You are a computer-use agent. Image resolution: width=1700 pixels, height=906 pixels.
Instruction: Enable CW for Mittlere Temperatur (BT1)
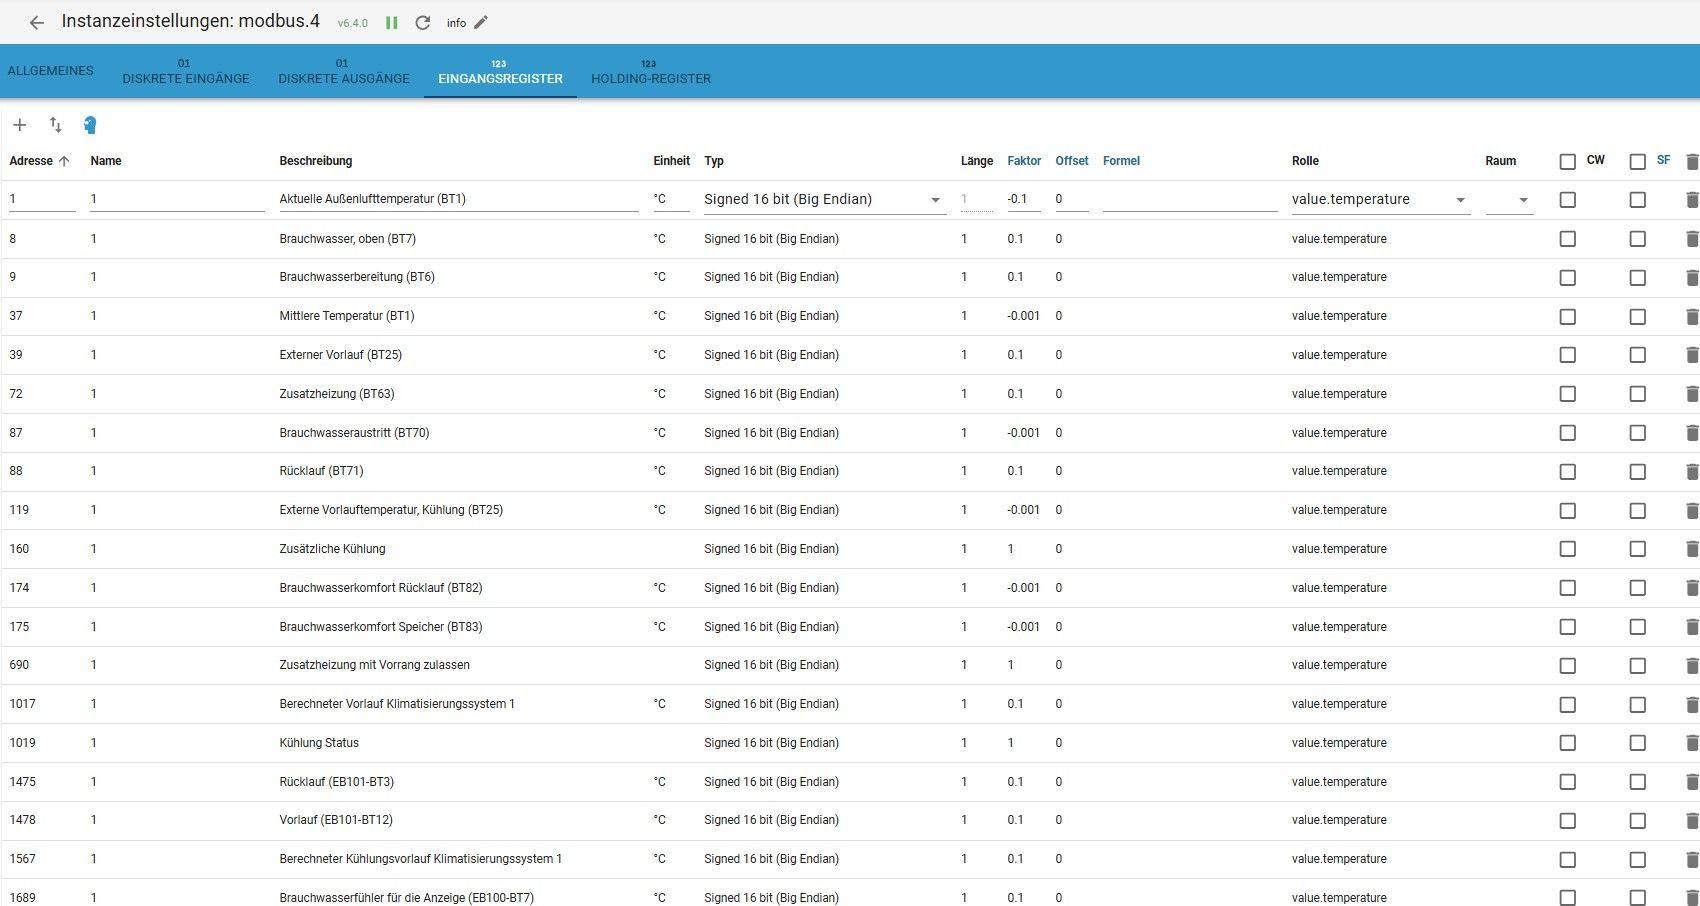pos(1567,317)
